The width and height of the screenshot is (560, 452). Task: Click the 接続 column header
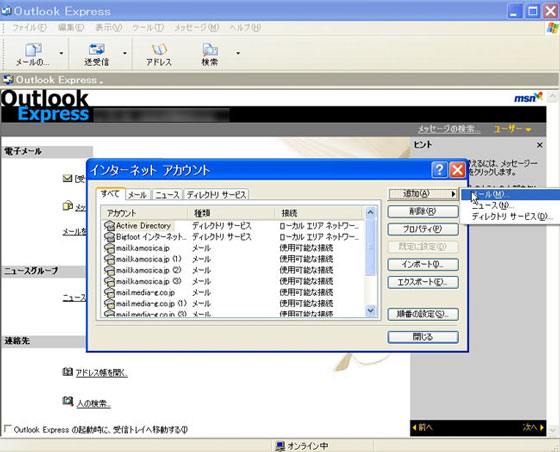[319, 213]
